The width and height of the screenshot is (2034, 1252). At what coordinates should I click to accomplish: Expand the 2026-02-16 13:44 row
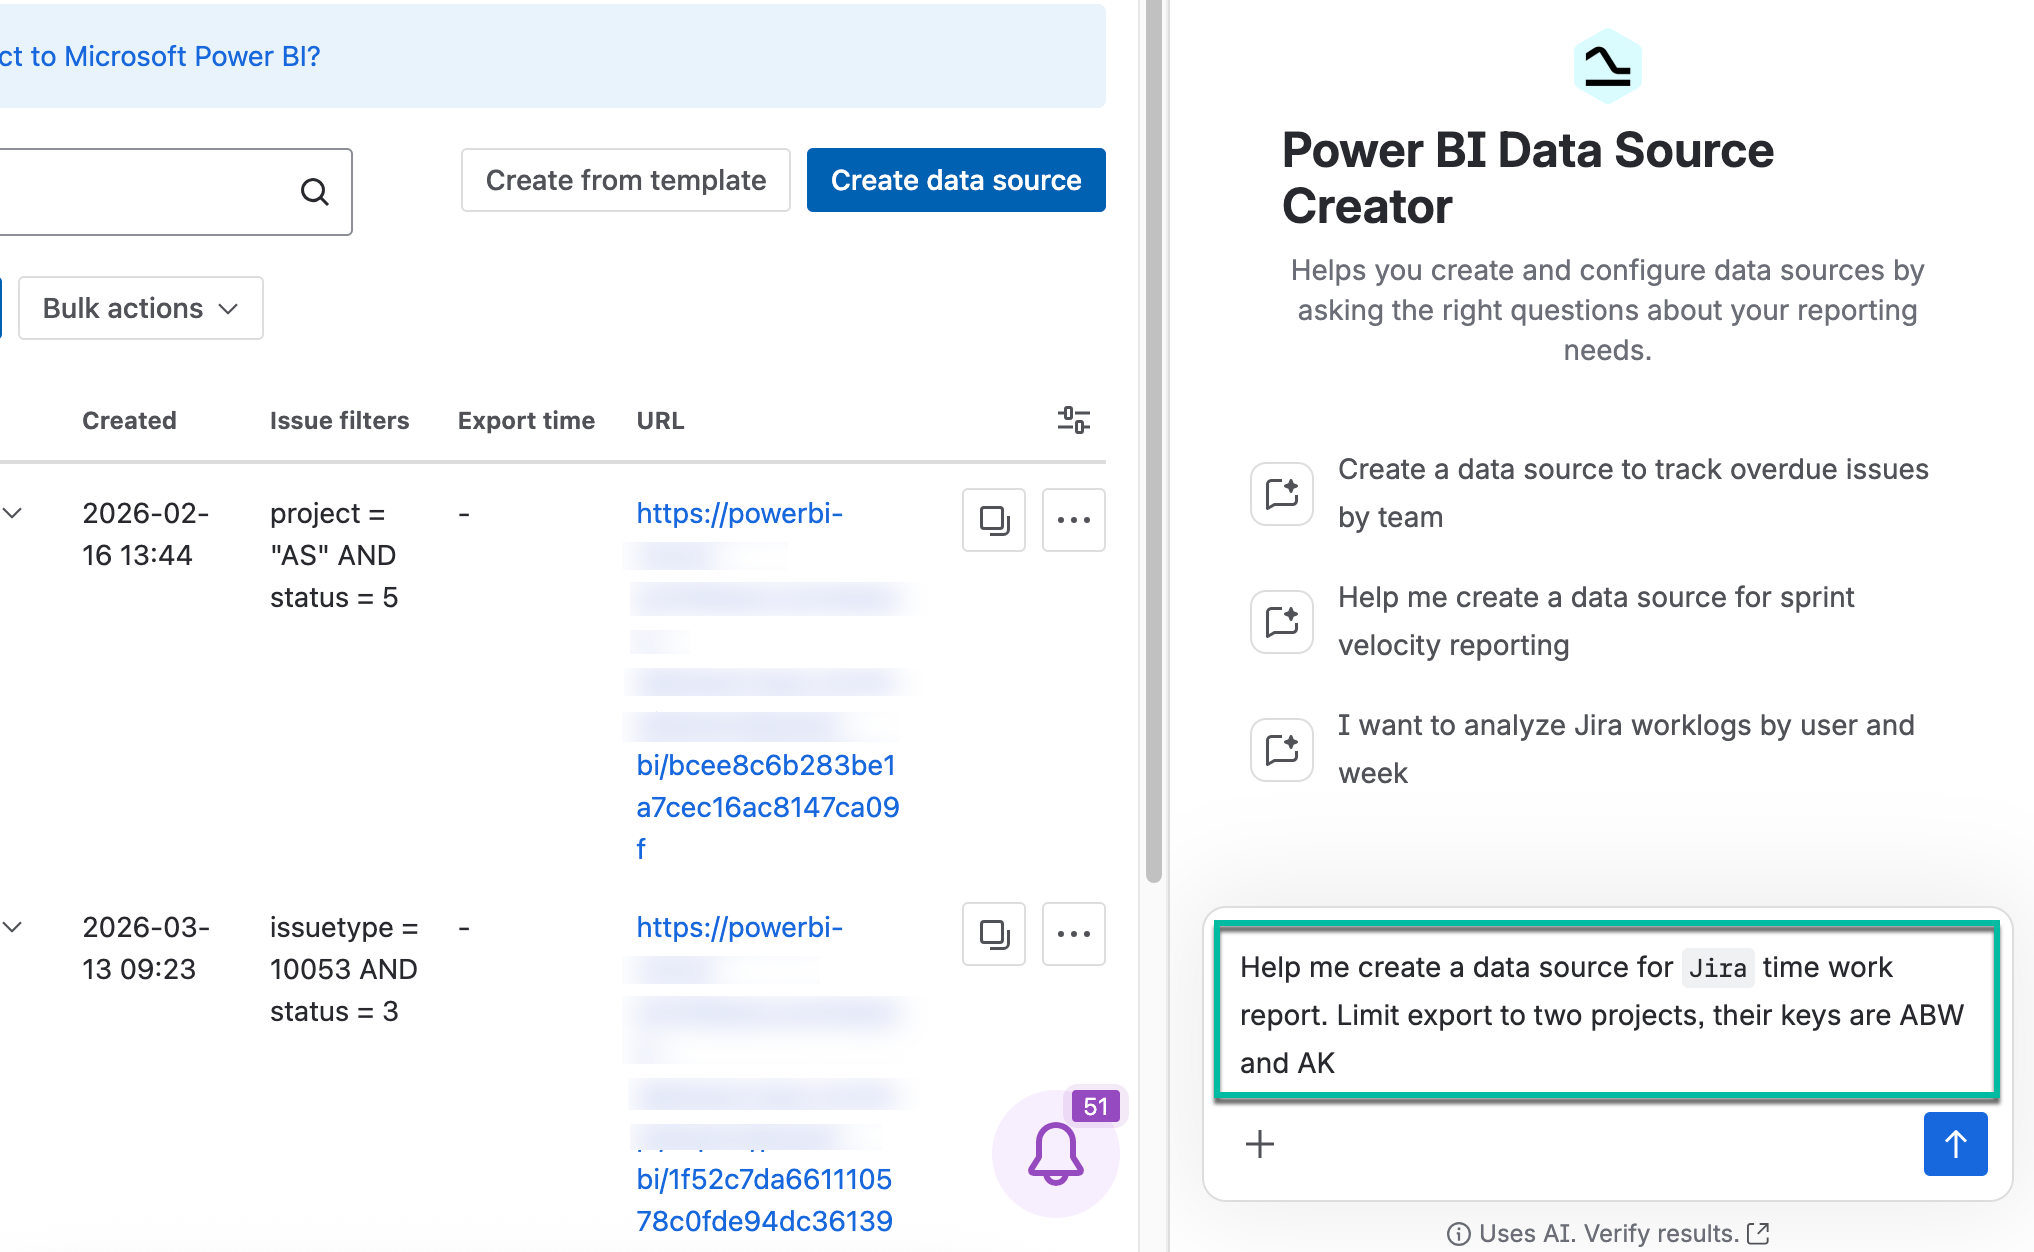(12, 513)
